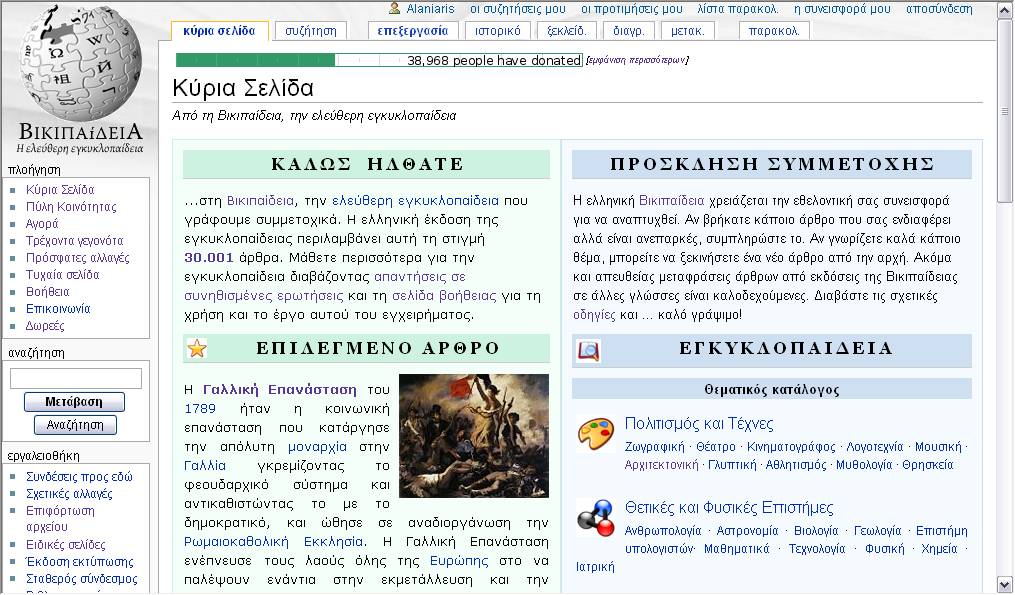Image resolution: width=1015 pixels, height=595 pixels.
Task: Open Ιατρική topic link
Action: [x=595, y=567]
